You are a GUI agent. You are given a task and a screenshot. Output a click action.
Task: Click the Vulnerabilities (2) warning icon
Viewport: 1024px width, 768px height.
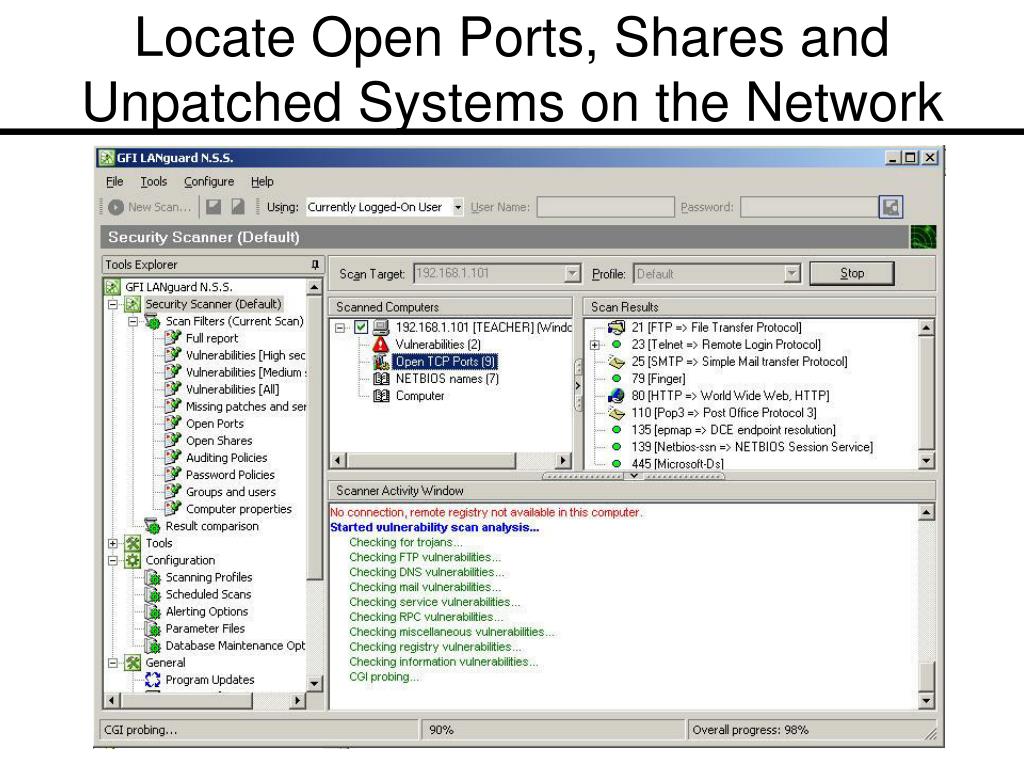tap(381, 344)
